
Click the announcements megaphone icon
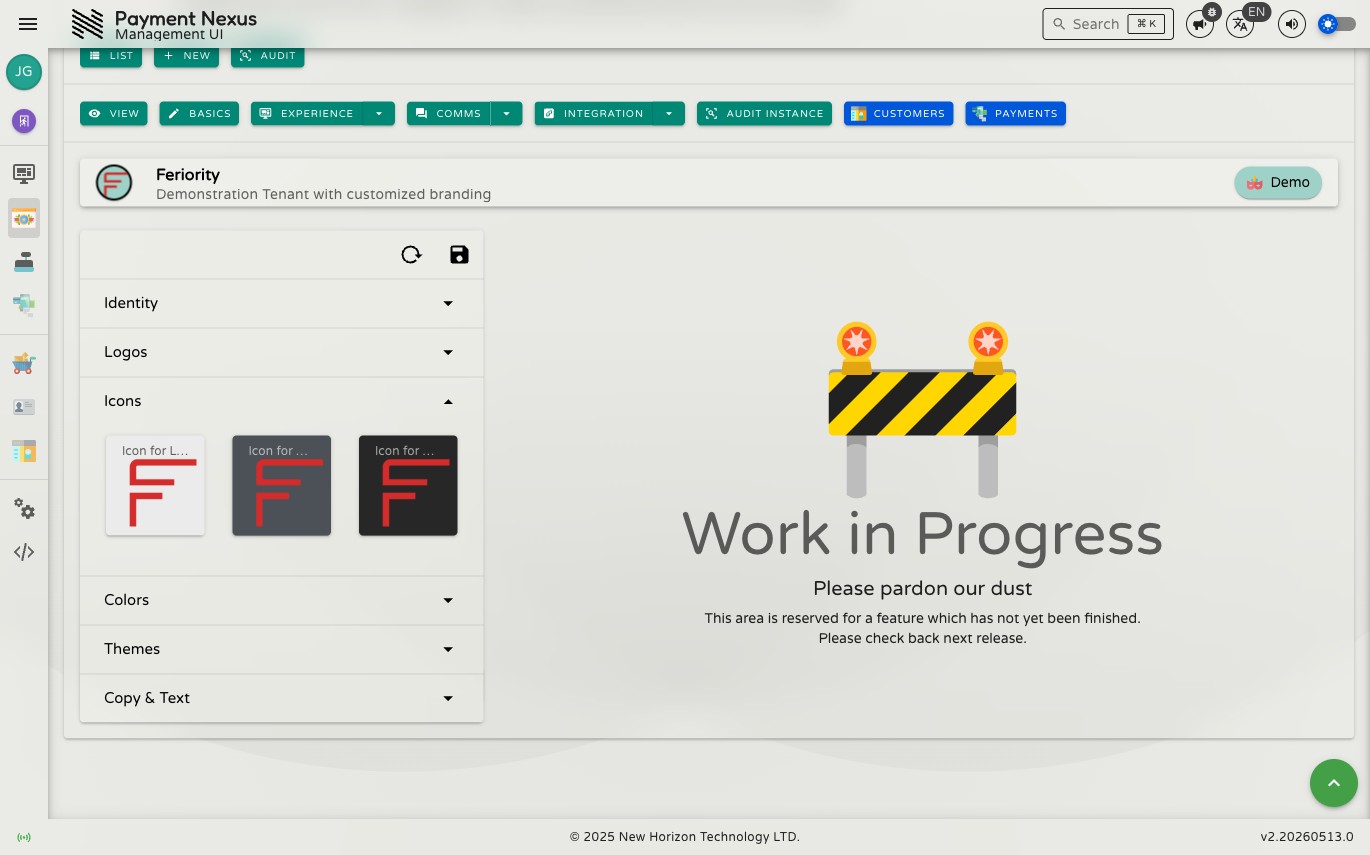coord(1198,25)
